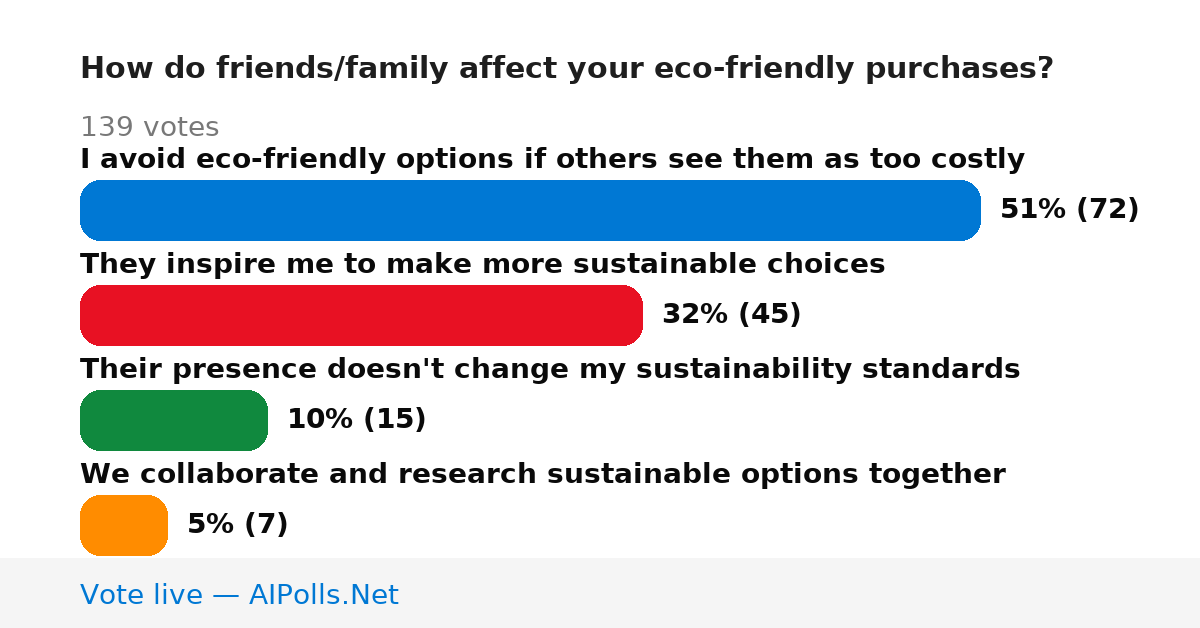Select 'Their presence doesn't change' answer text
The height and width of the screenshot is (628, 1200).
pyautogui.click(x=550, y=369)
